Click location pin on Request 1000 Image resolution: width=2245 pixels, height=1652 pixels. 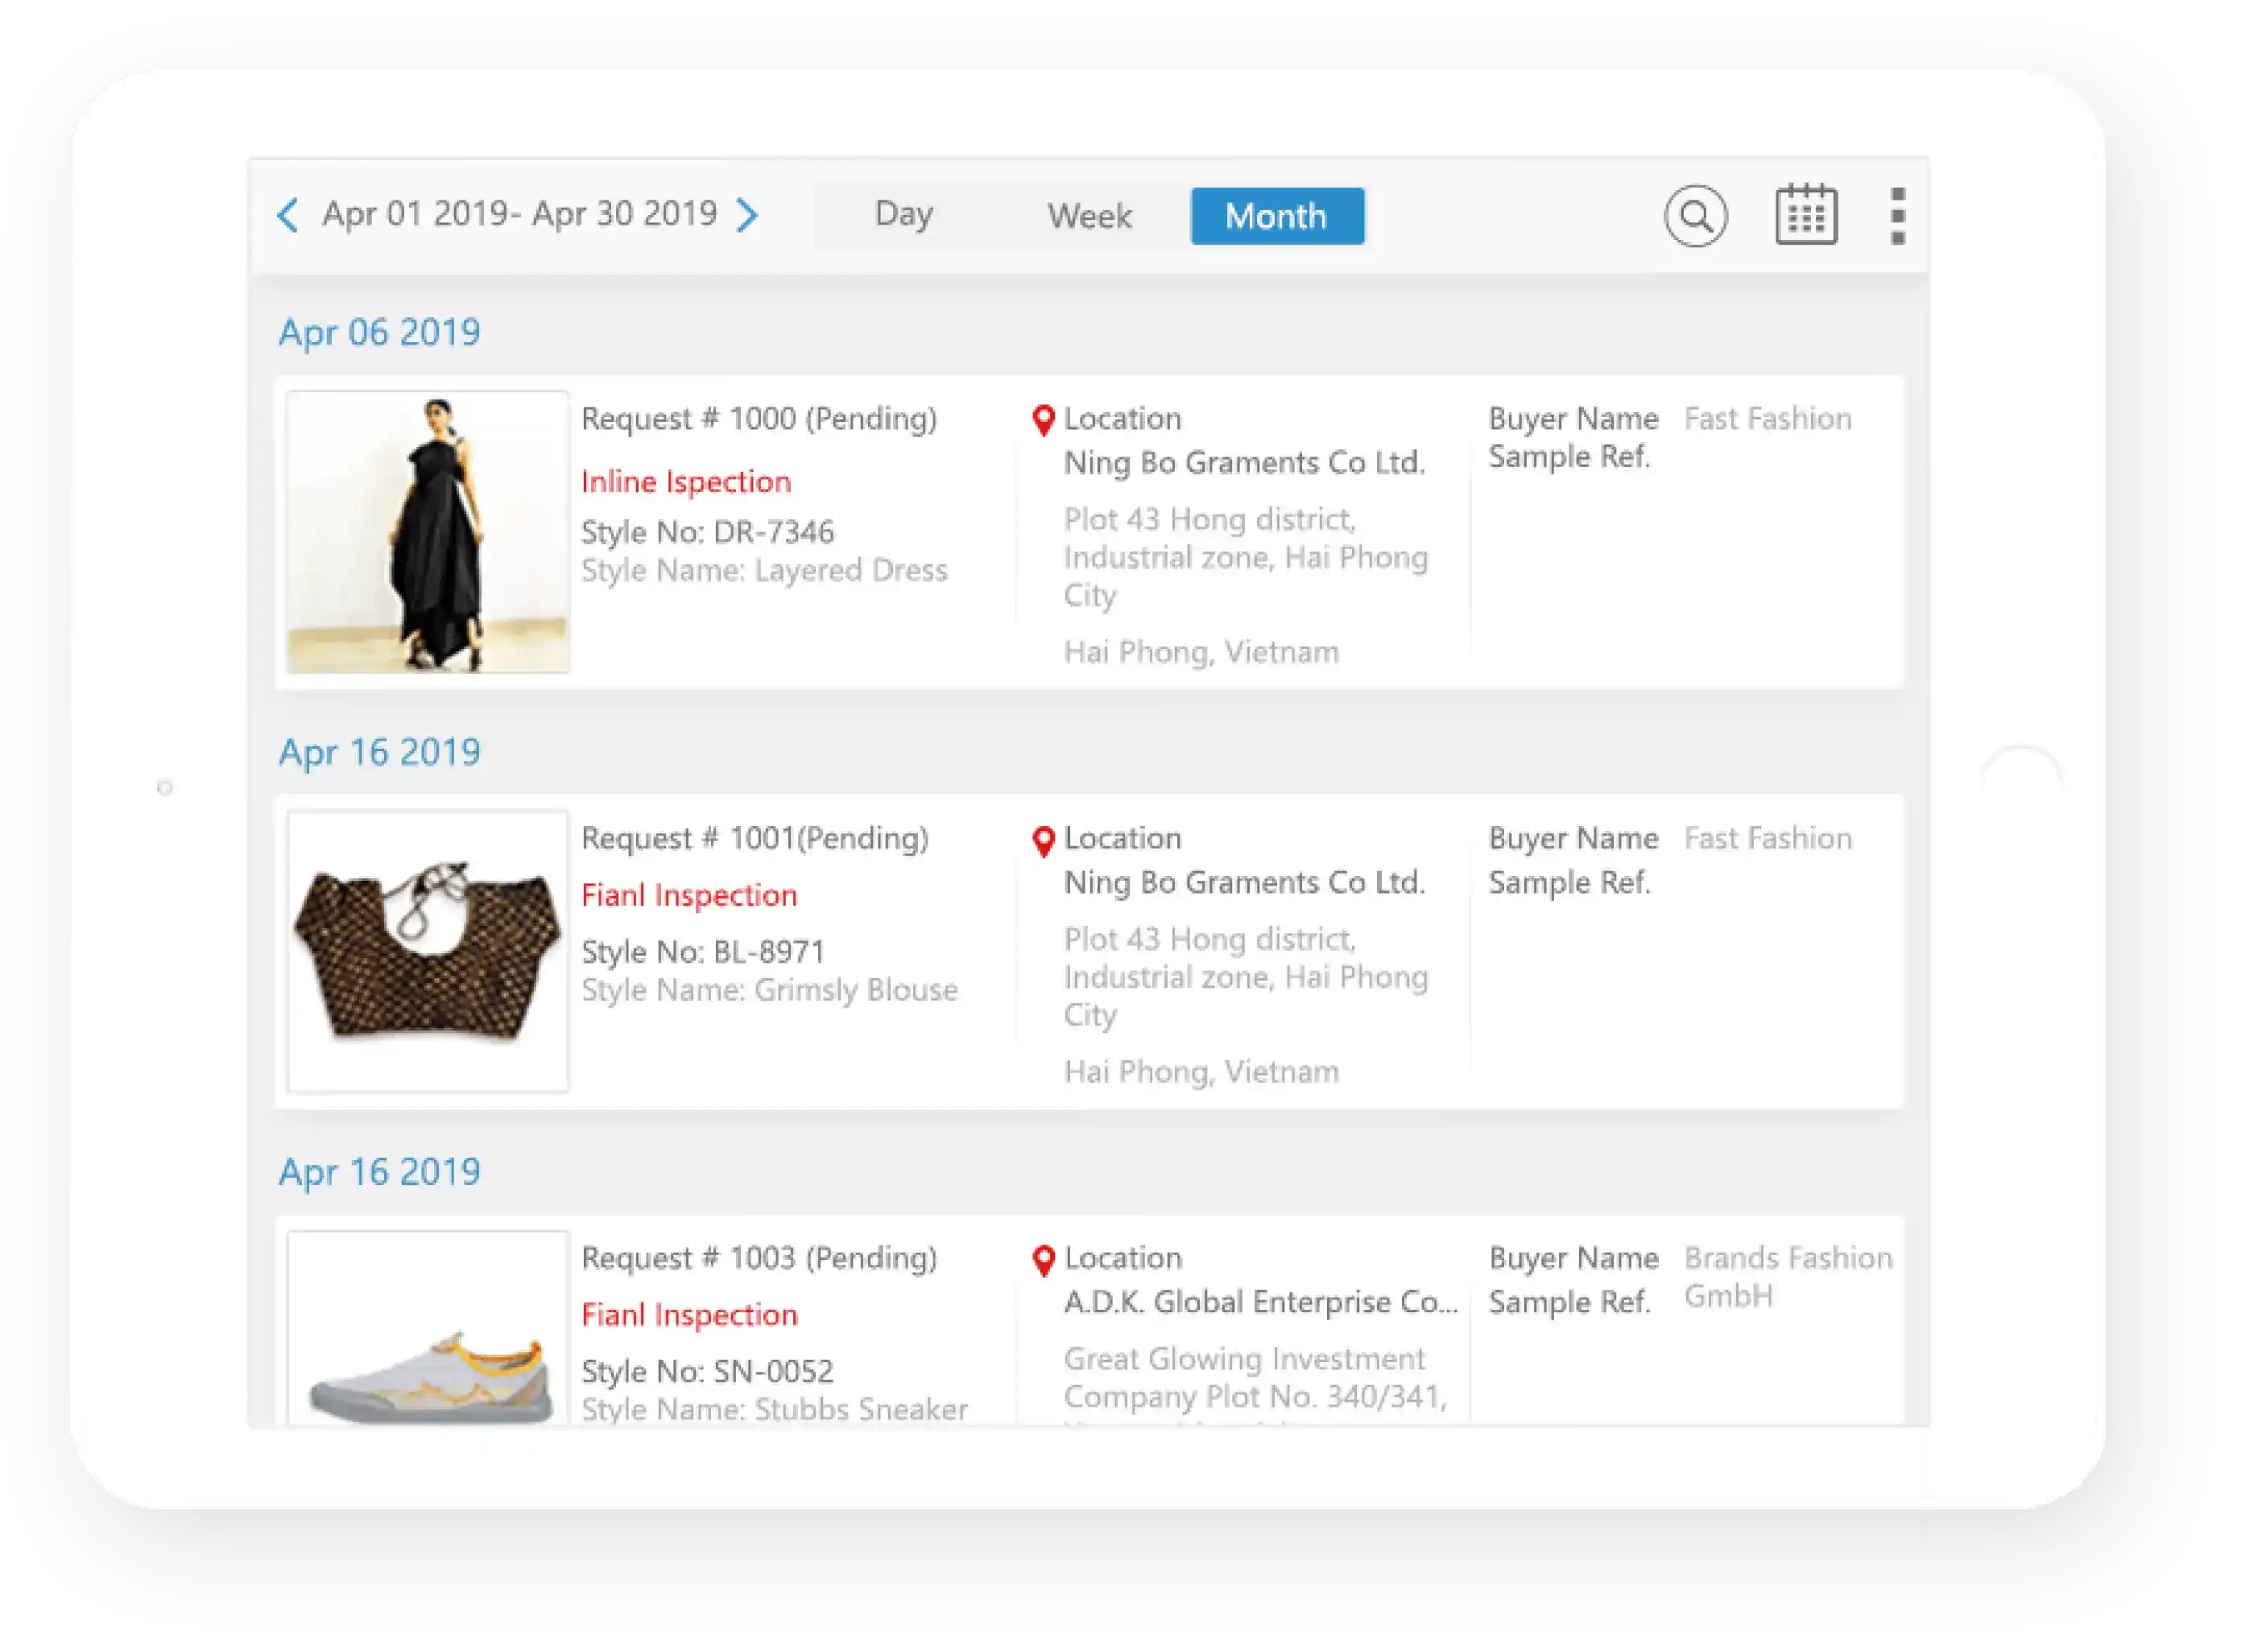pos(1043,420)
